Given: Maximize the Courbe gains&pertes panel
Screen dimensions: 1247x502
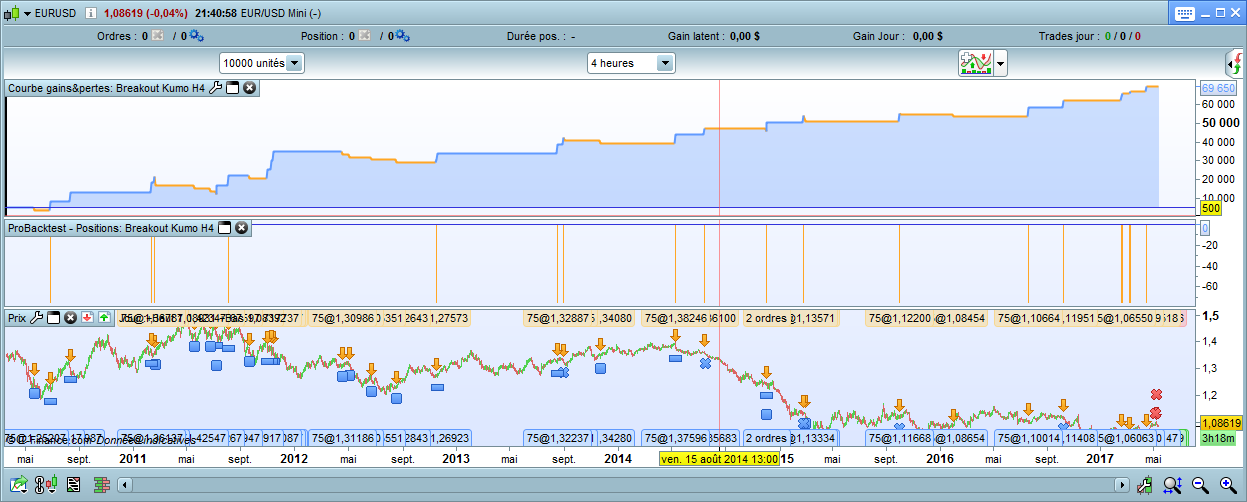Looking at the screenshot, I should pyautogui.click(x=233, y=88).
